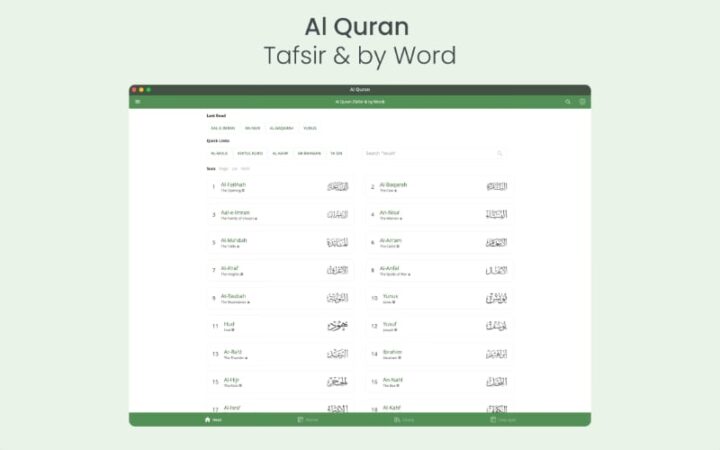Screen dimensions: 720x450
Task: Open the hamburger menu in green header
Action: (x=137, y=102)
